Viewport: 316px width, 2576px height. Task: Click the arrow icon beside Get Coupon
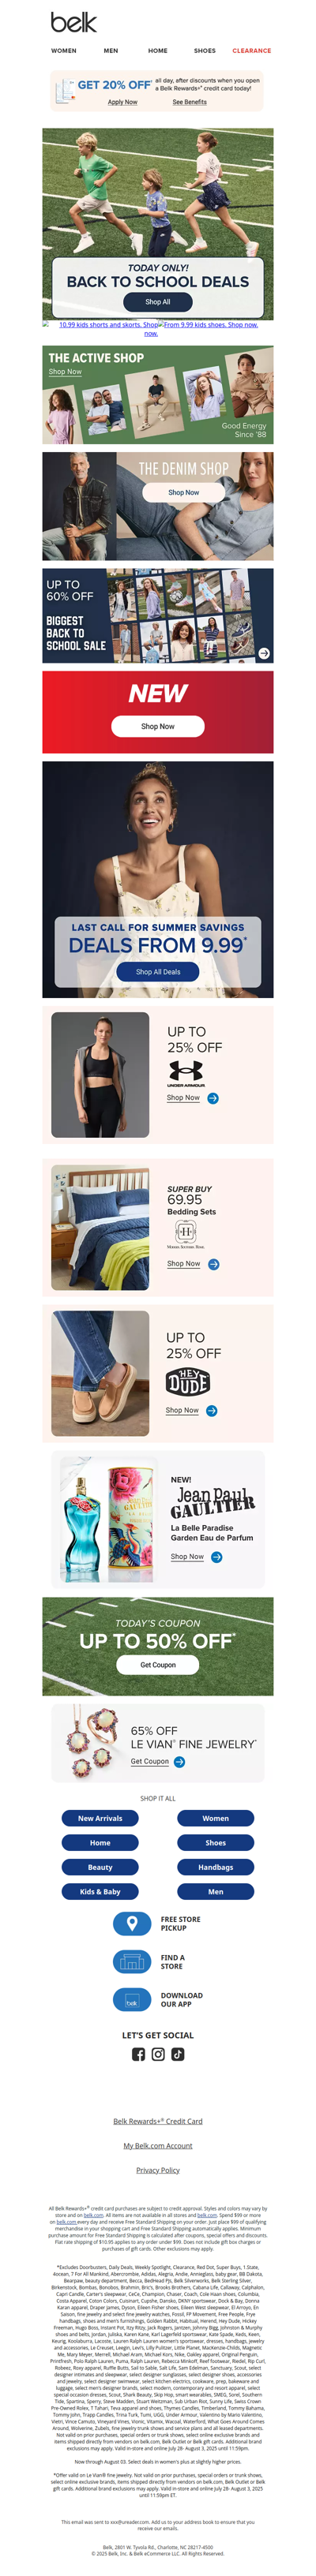[179, 1762]
